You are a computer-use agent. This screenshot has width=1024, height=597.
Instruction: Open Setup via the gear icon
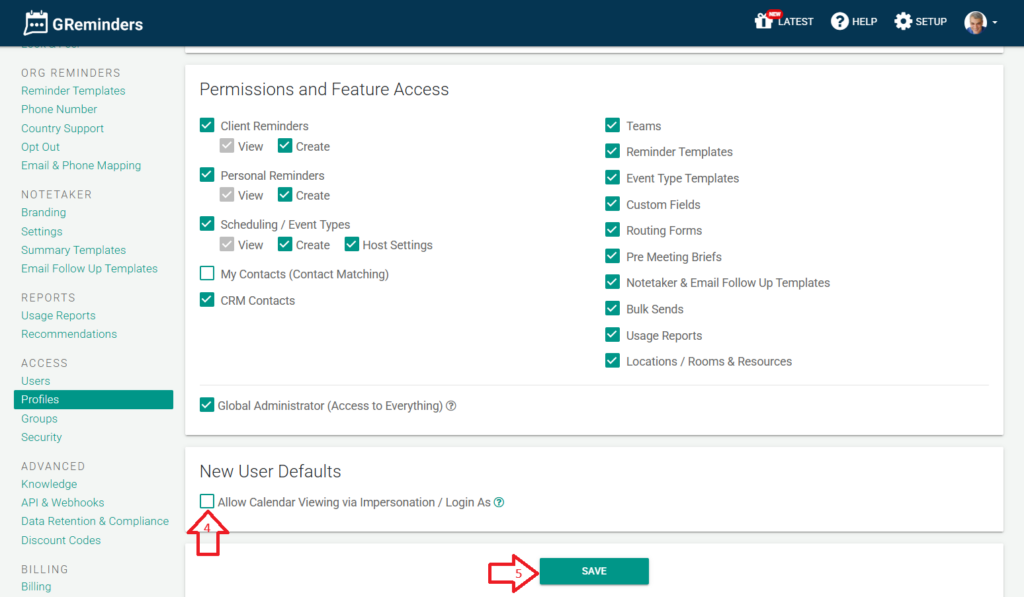903,21
